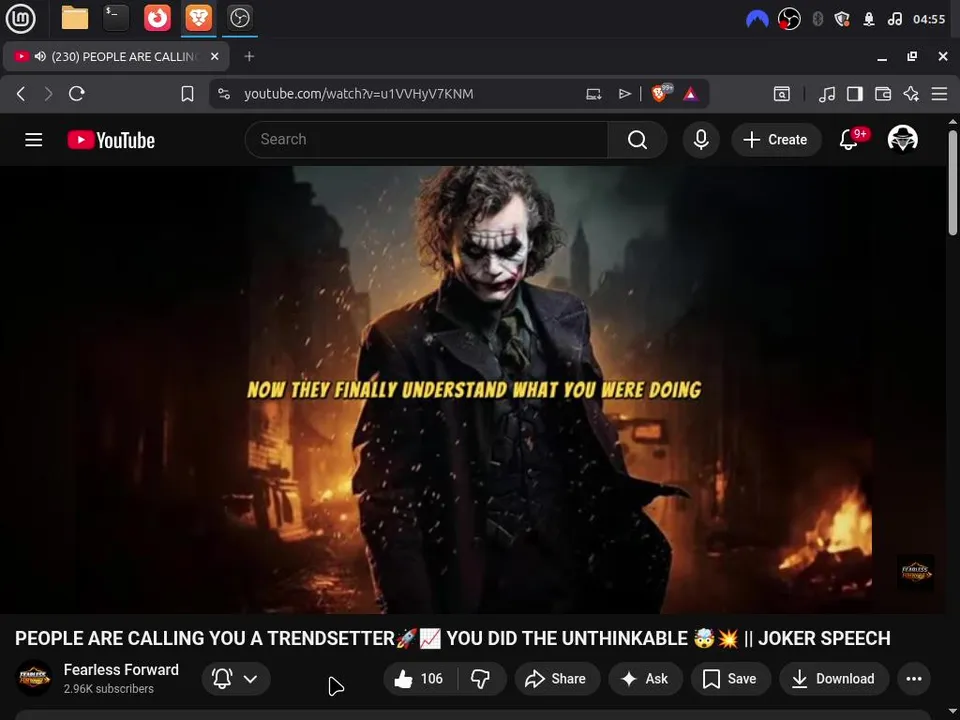Open a new browser tab

[249, 56]
